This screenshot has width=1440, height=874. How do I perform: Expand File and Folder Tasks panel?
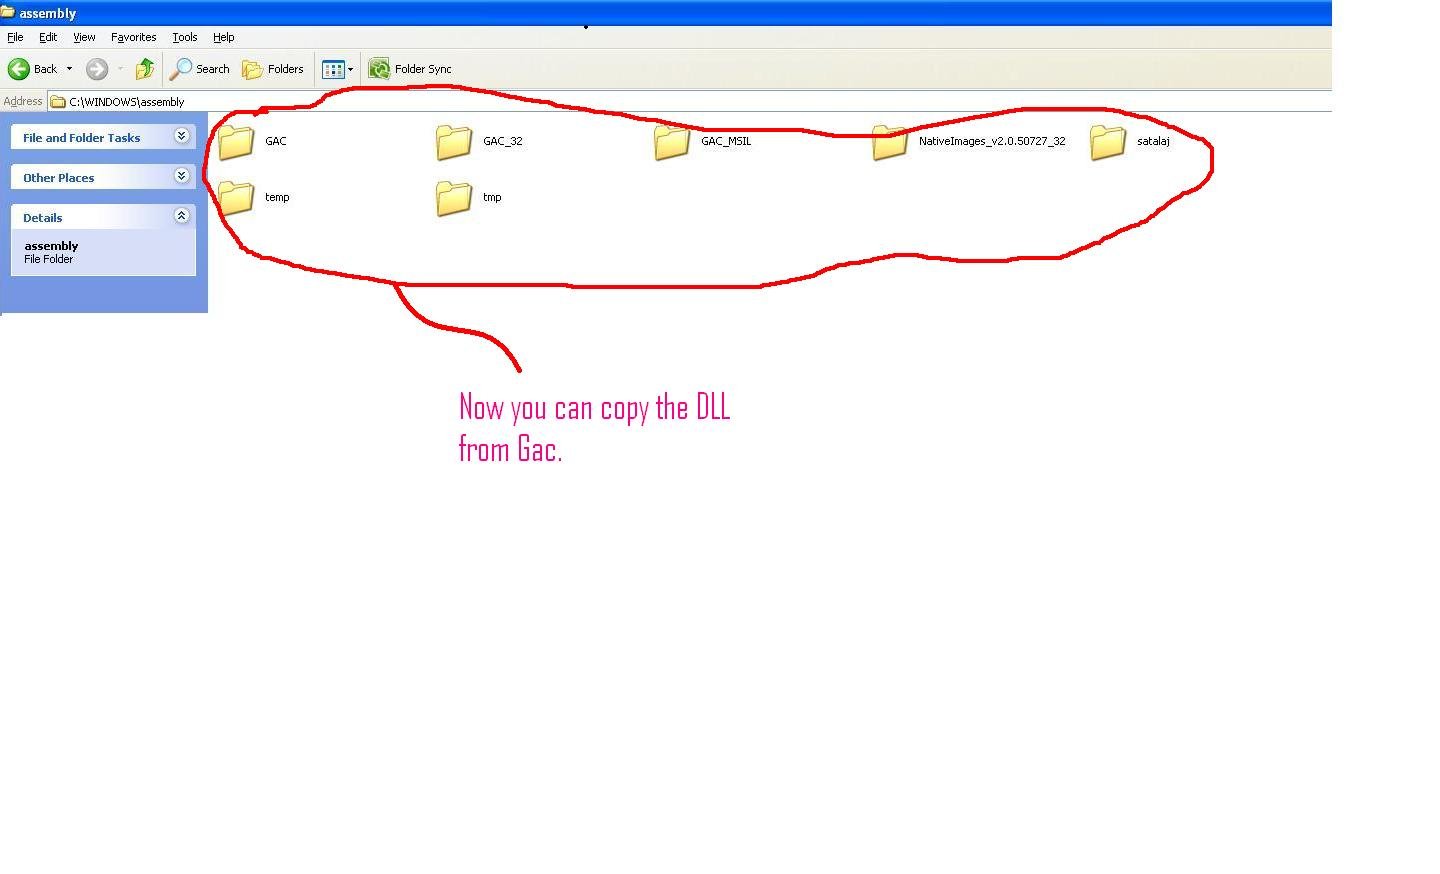coord(182,136)
